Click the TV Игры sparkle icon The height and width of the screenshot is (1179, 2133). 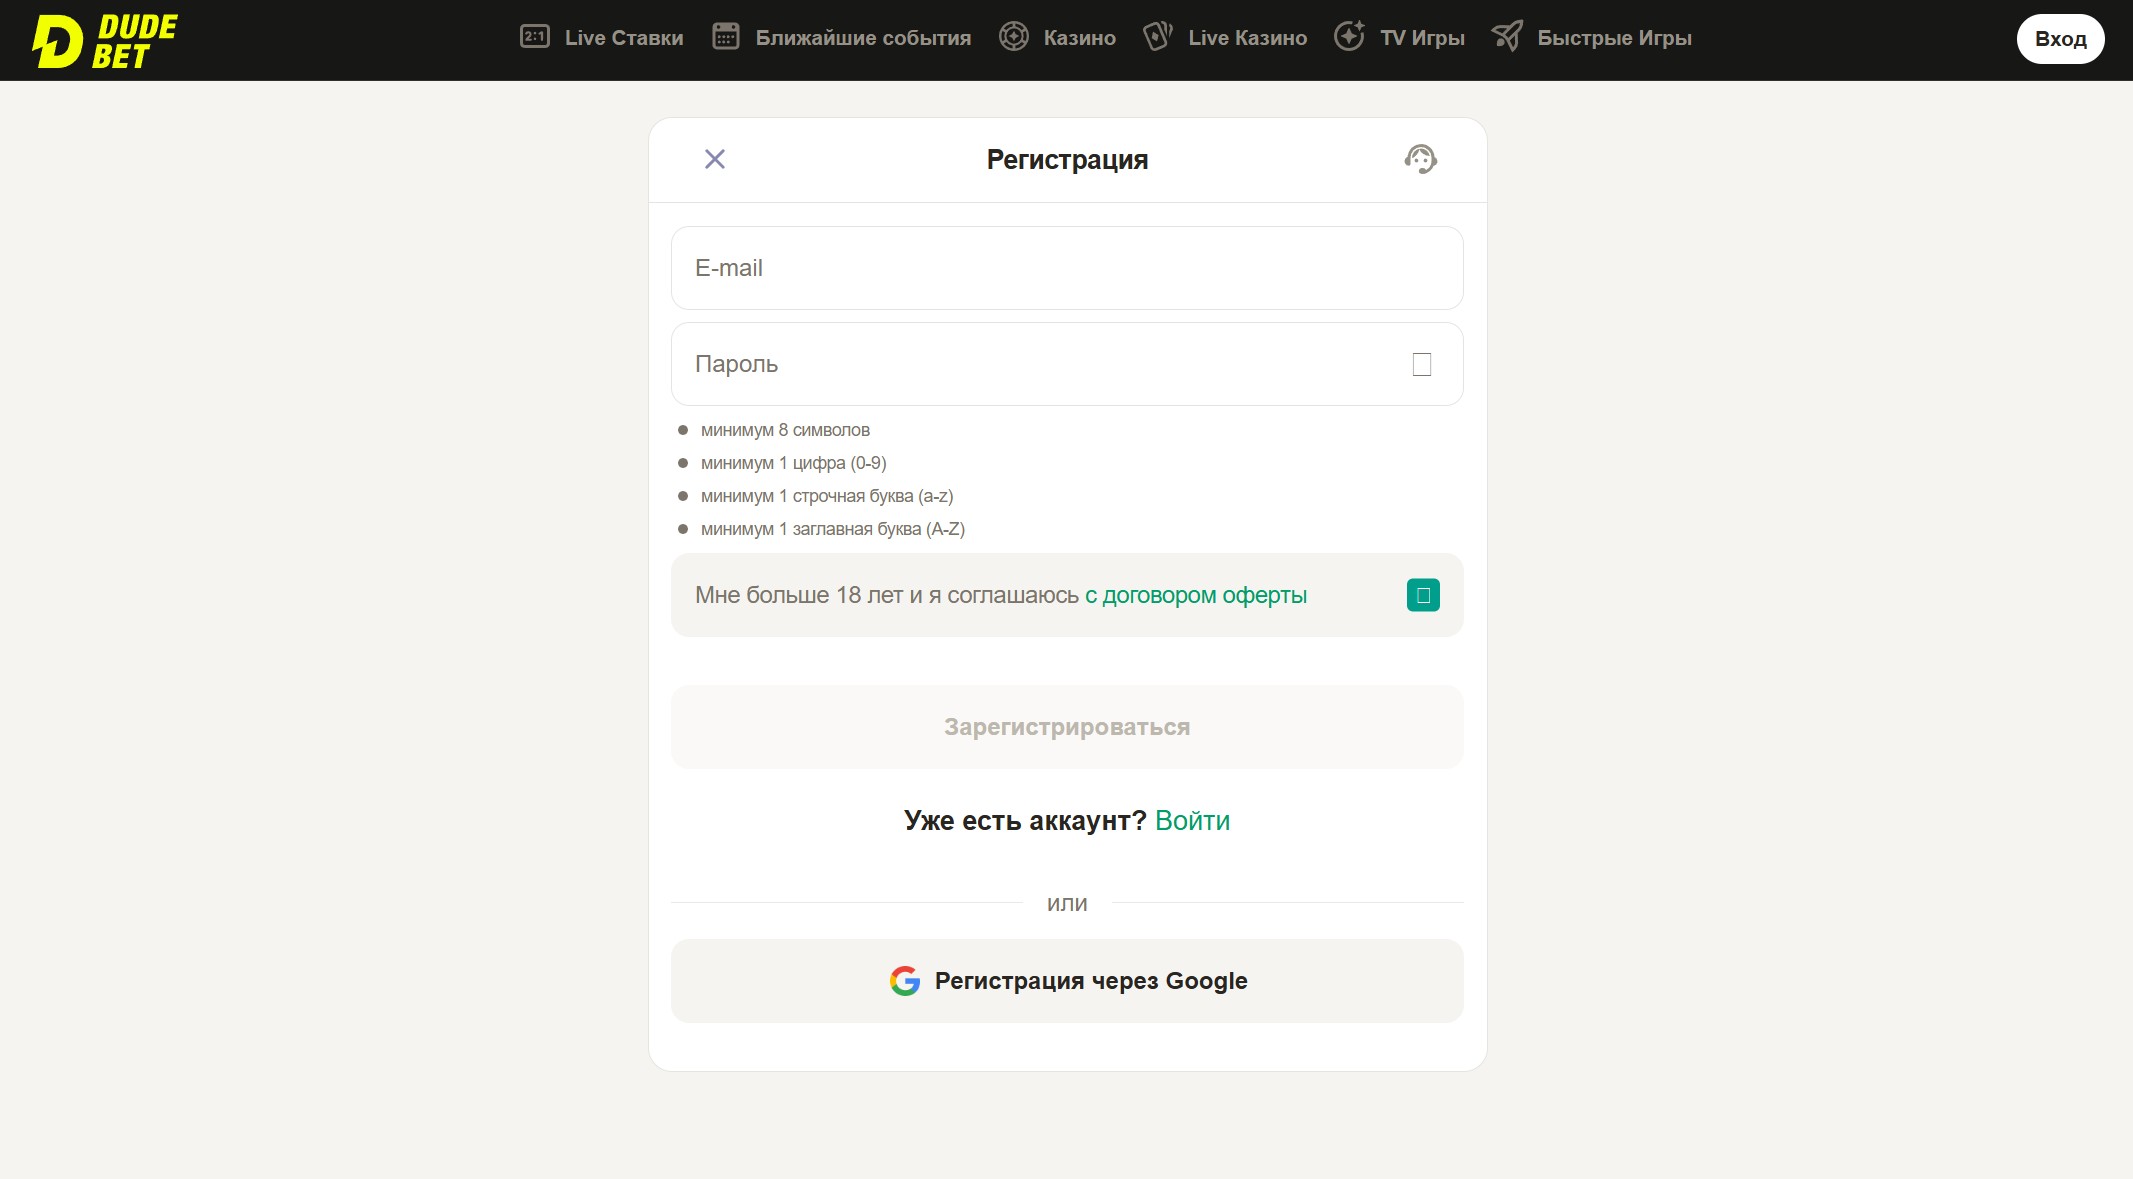1349,37
